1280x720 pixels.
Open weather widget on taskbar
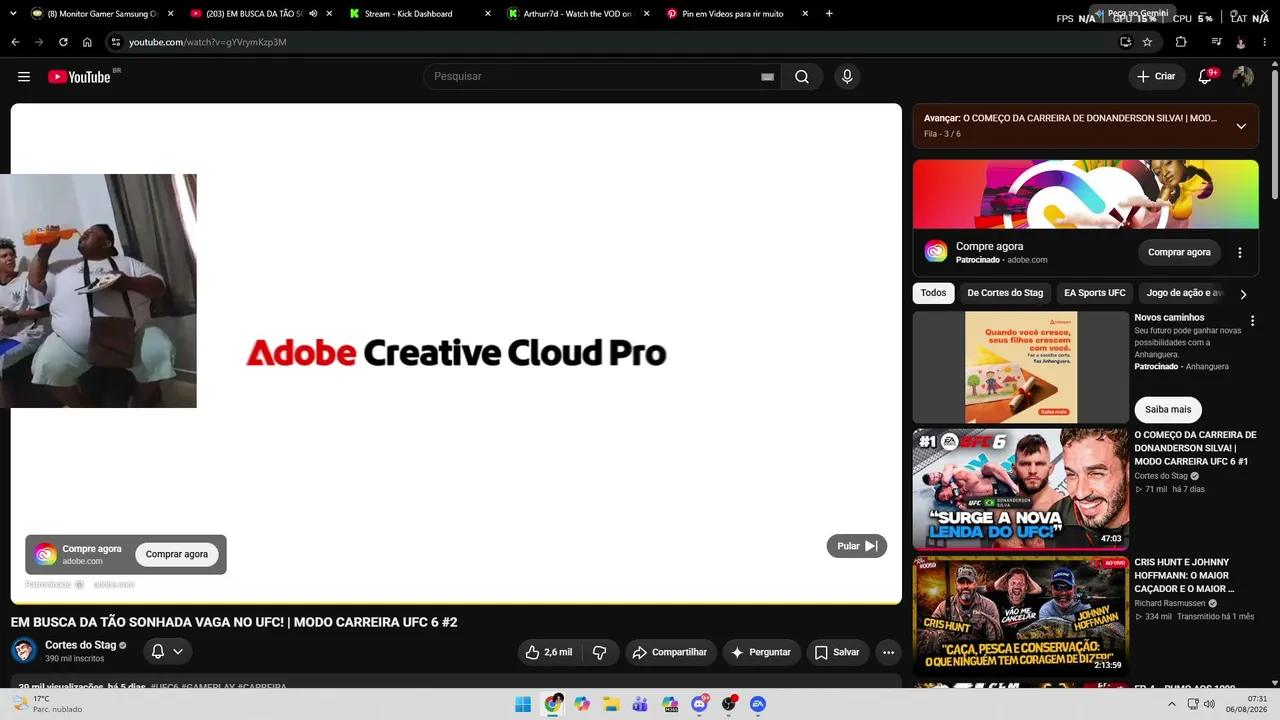48,704
